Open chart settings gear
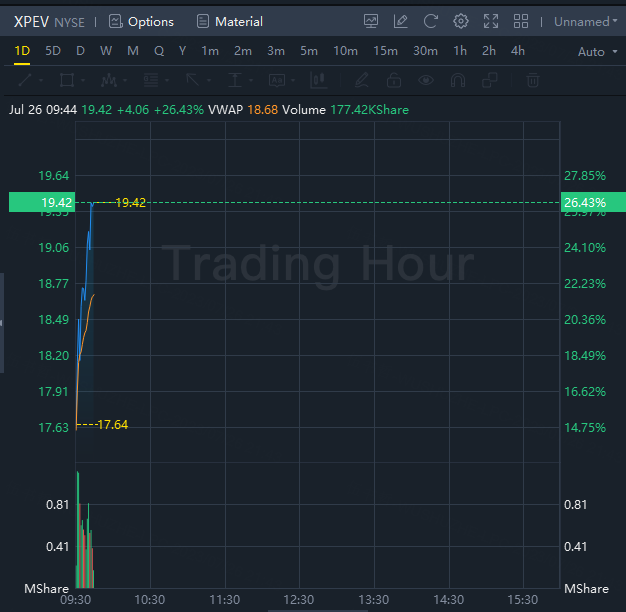Screen dimensions: 626x612 (461, 21)
